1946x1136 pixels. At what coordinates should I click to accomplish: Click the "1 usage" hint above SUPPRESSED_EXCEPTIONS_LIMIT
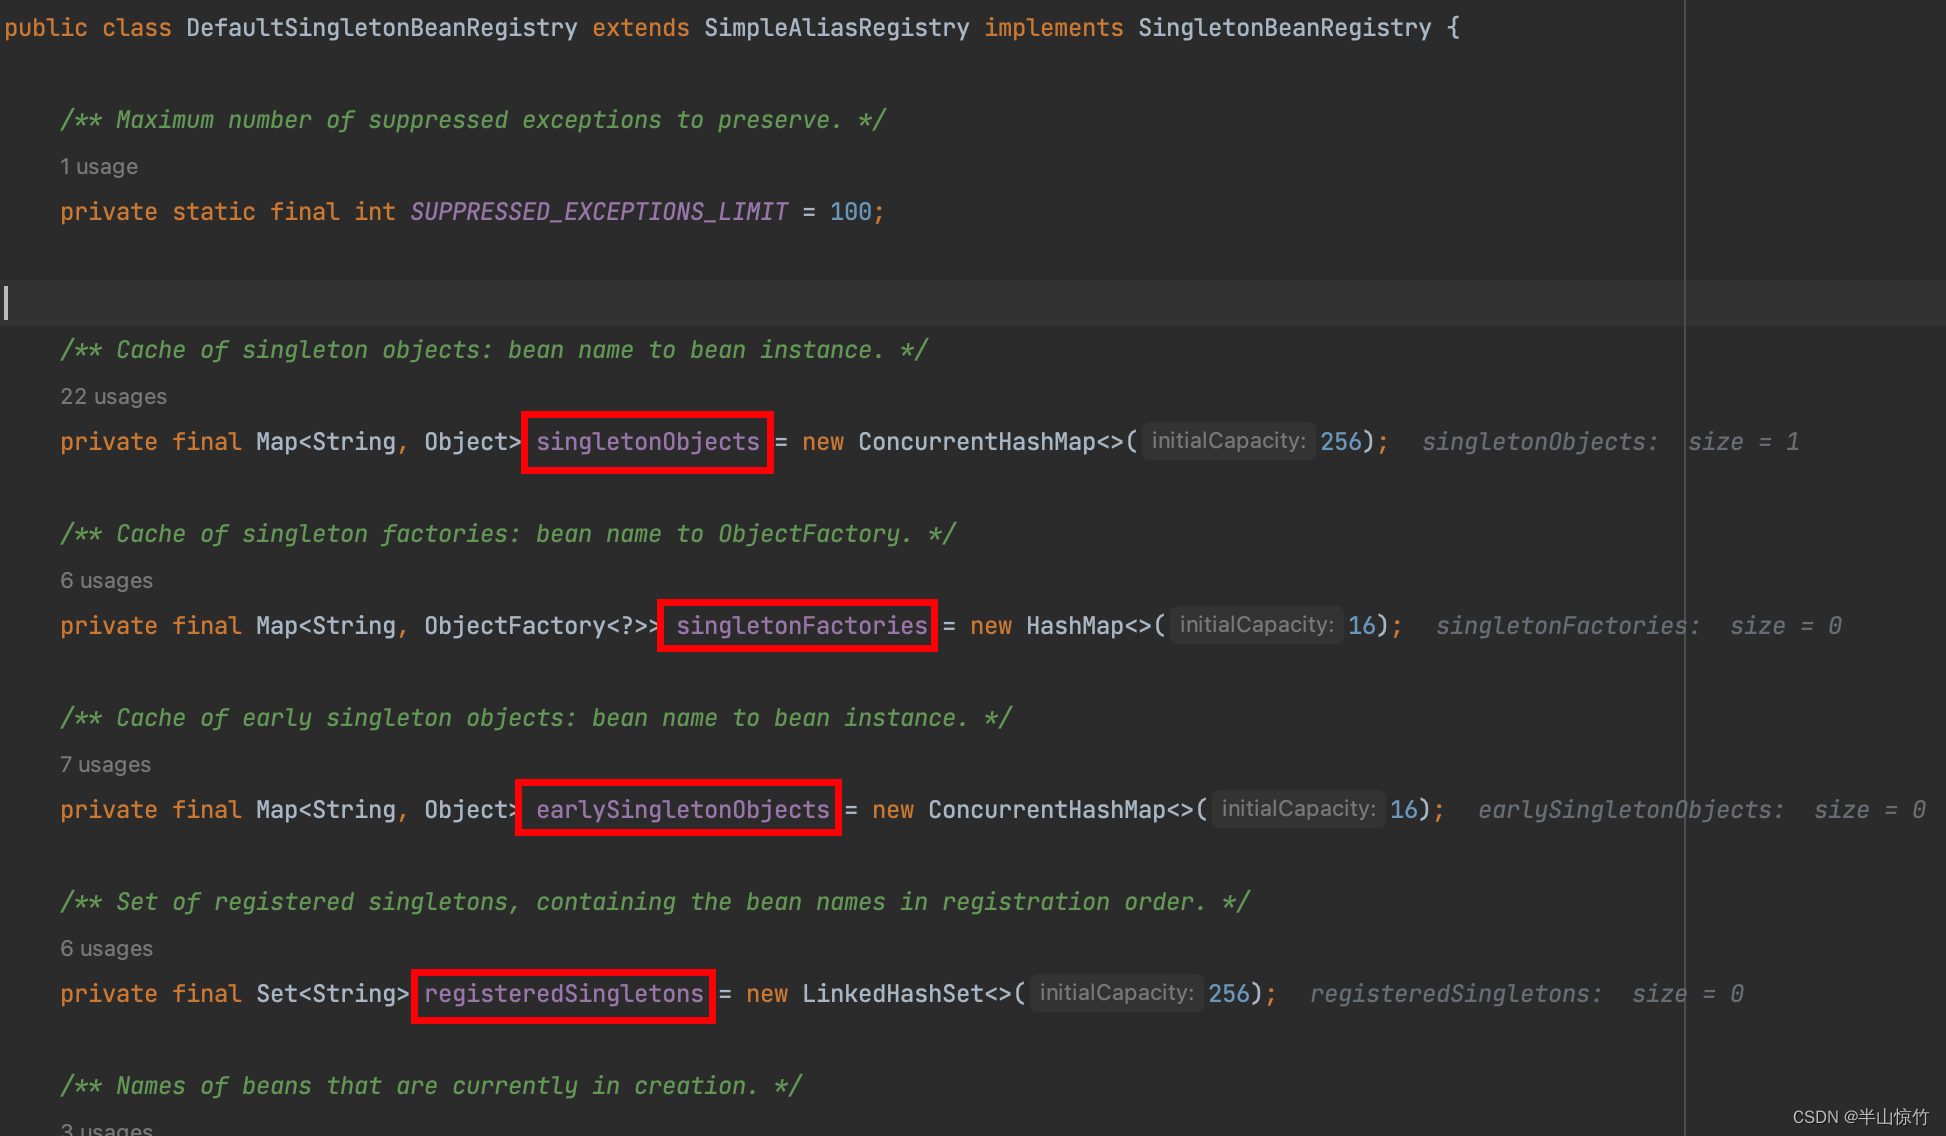pyautogui.click(x=99, y=167)
